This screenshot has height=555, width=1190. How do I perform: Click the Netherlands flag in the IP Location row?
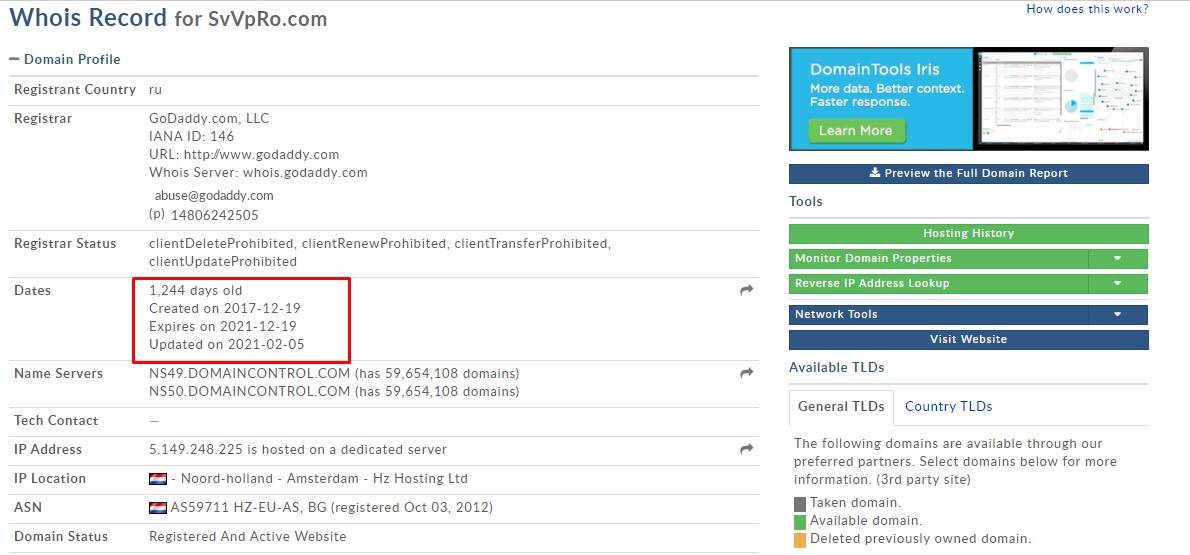tap(157, 479)
